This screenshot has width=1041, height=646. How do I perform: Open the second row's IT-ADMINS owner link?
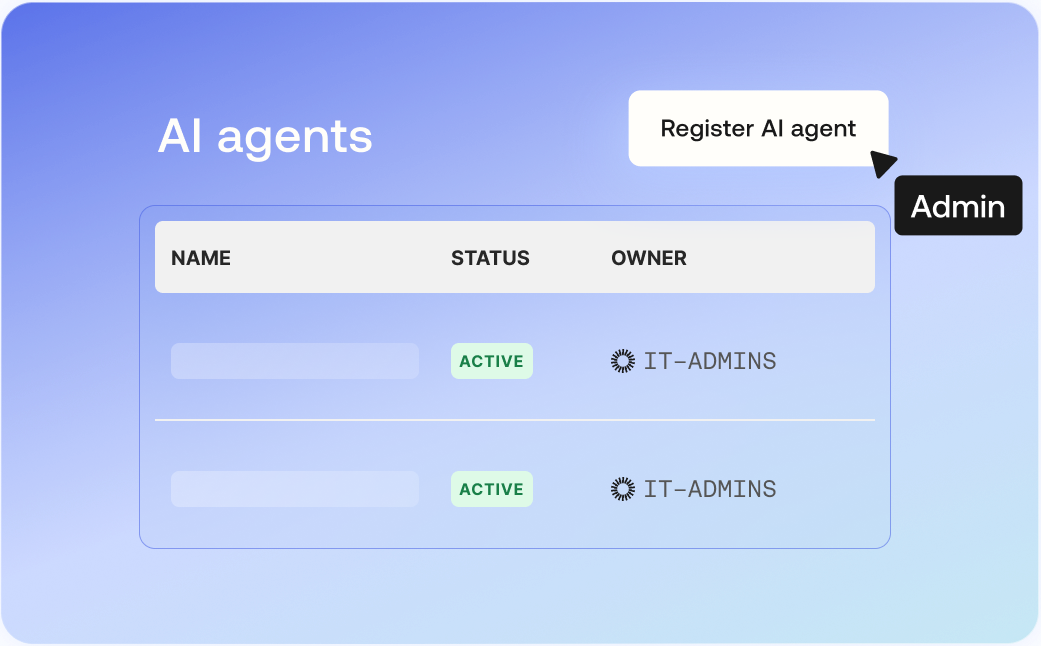709,489
